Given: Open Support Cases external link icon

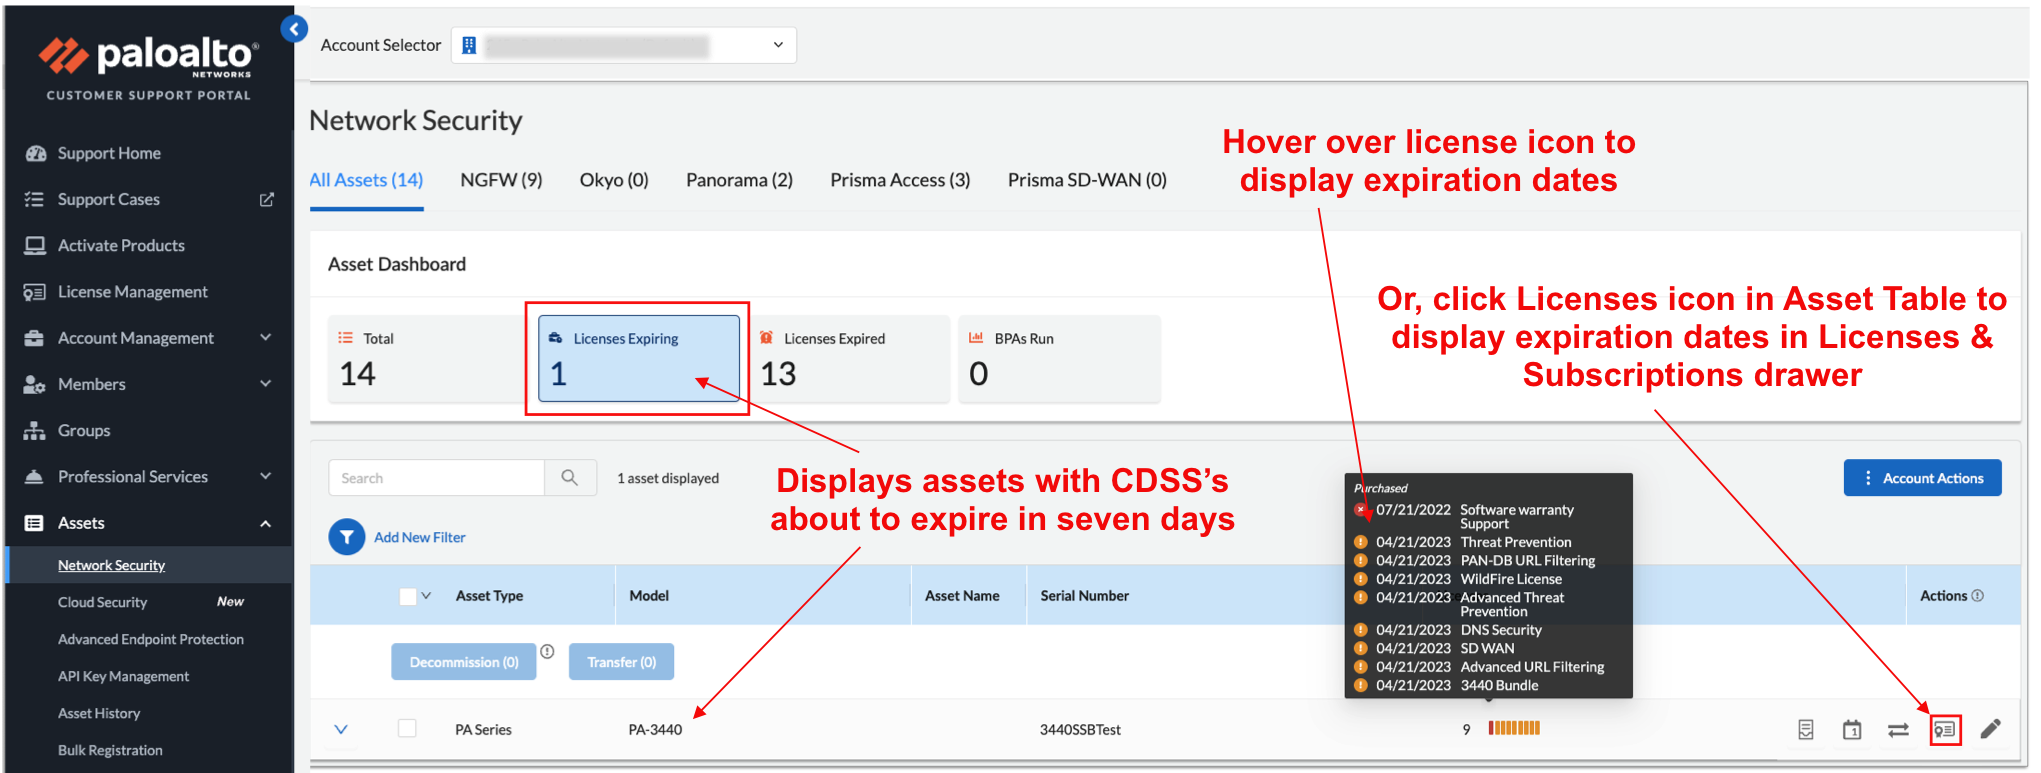Looking at the screenshot, I should (267, 199).
